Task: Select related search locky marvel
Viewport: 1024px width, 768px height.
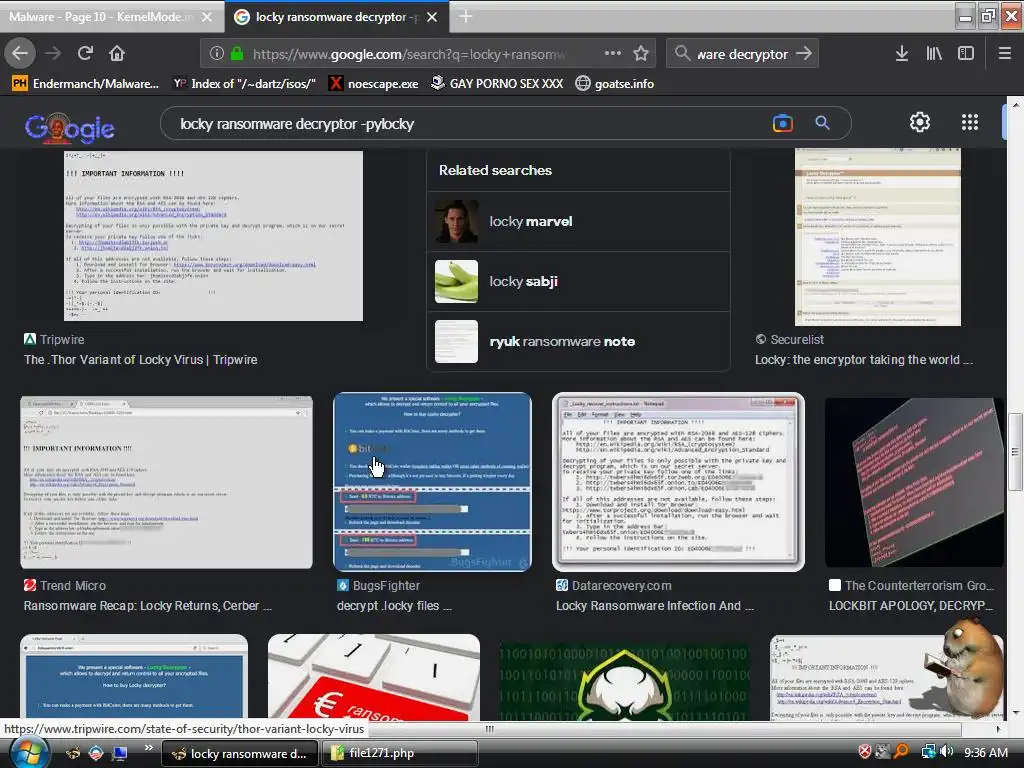Action: click(x=578, y=221)
